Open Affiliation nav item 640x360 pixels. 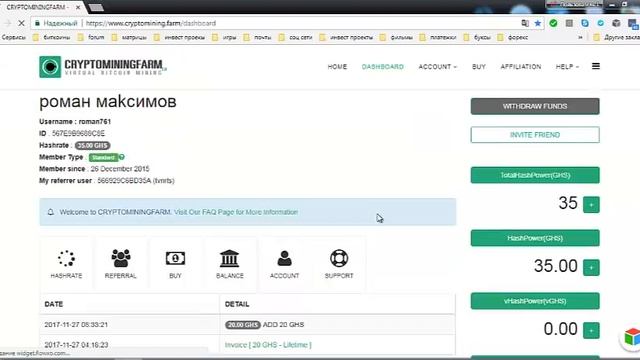(x=521, y=67)
